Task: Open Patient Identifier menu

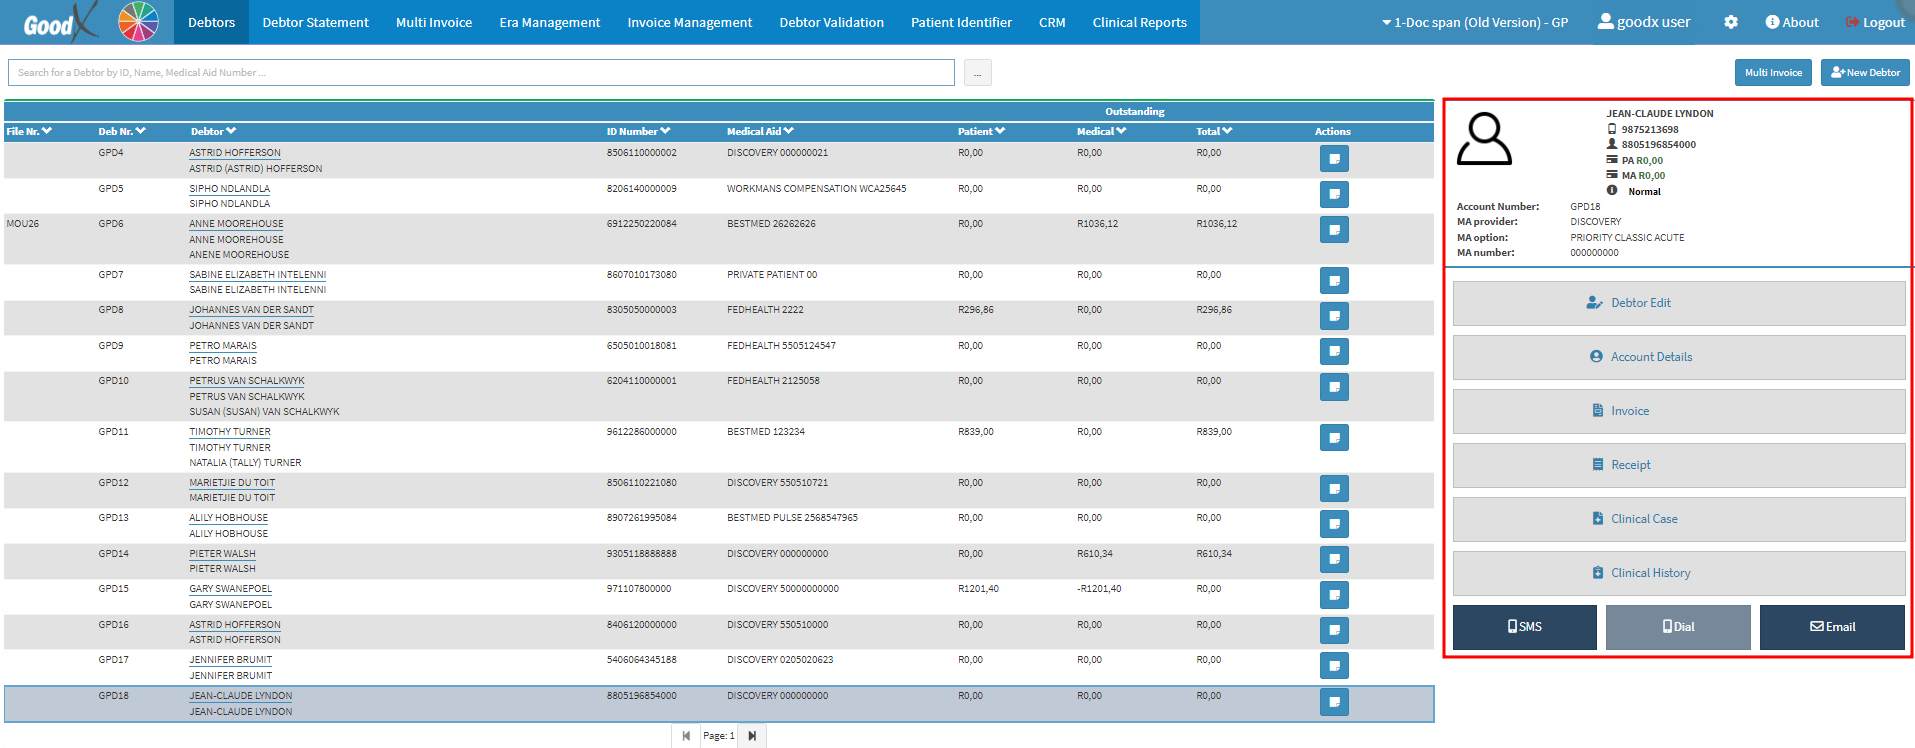Action: (961, 22)
